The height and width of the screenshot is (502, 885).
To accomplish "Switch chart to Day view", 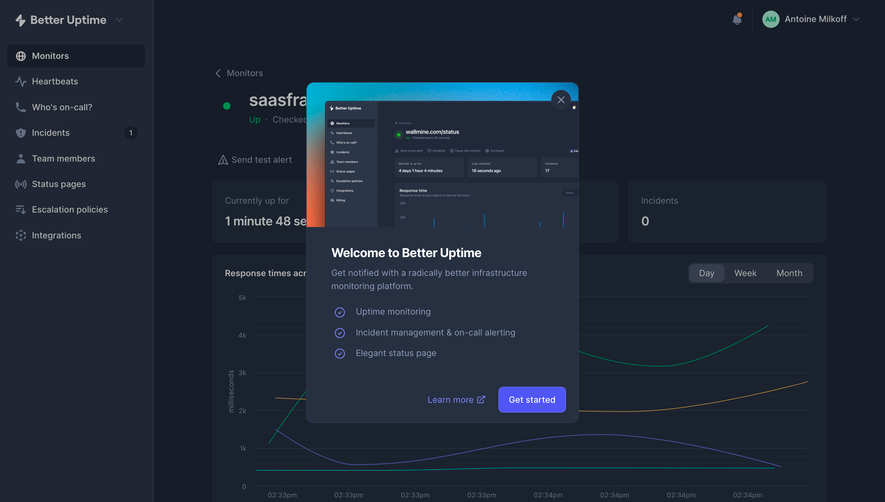I will [707, 273].
